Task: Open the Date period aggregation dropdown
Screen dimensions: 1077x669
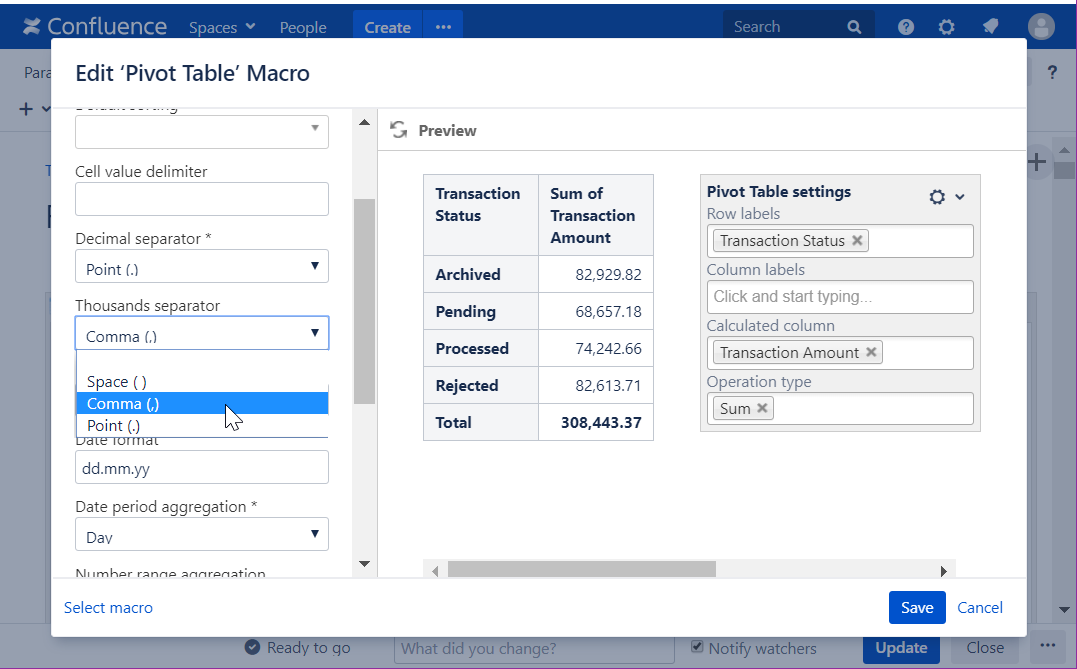Action: (202, 534)
